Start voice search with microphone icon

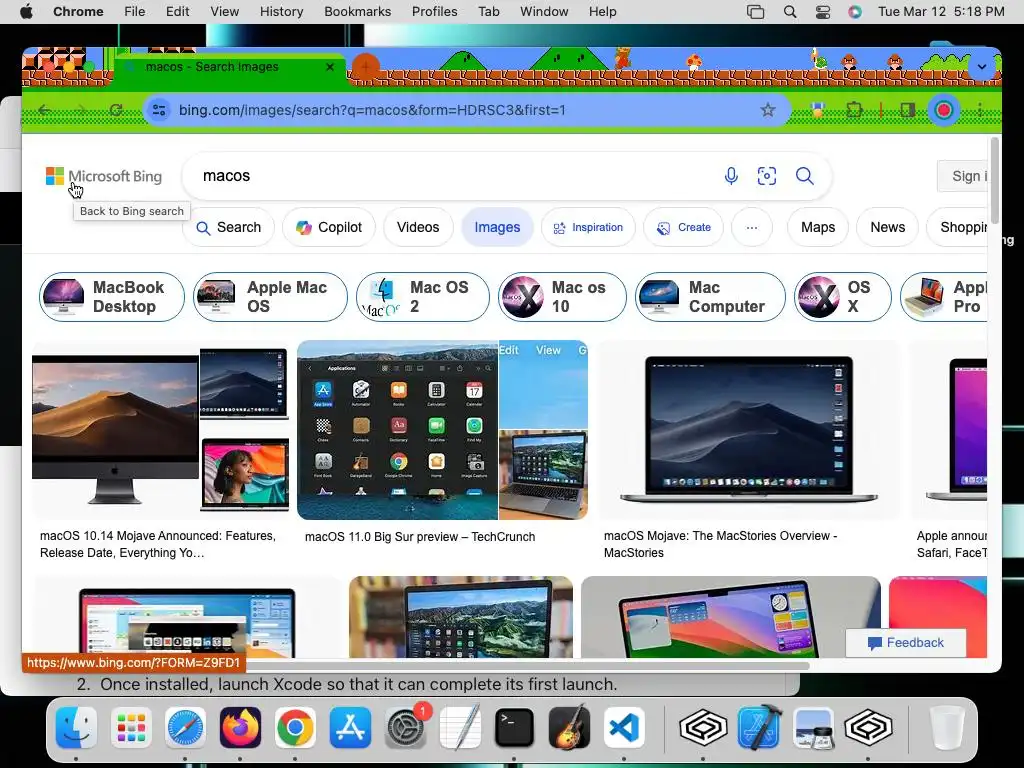731,176
